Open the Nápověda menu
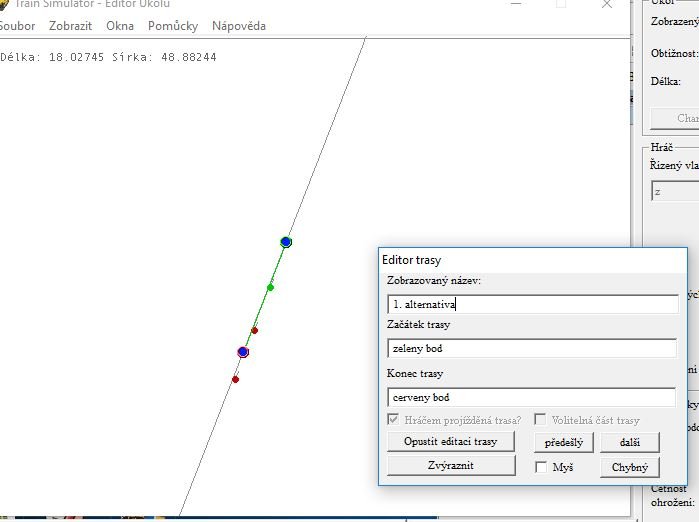The width and height of the screenshot is (699, 522). click(239, 26)
